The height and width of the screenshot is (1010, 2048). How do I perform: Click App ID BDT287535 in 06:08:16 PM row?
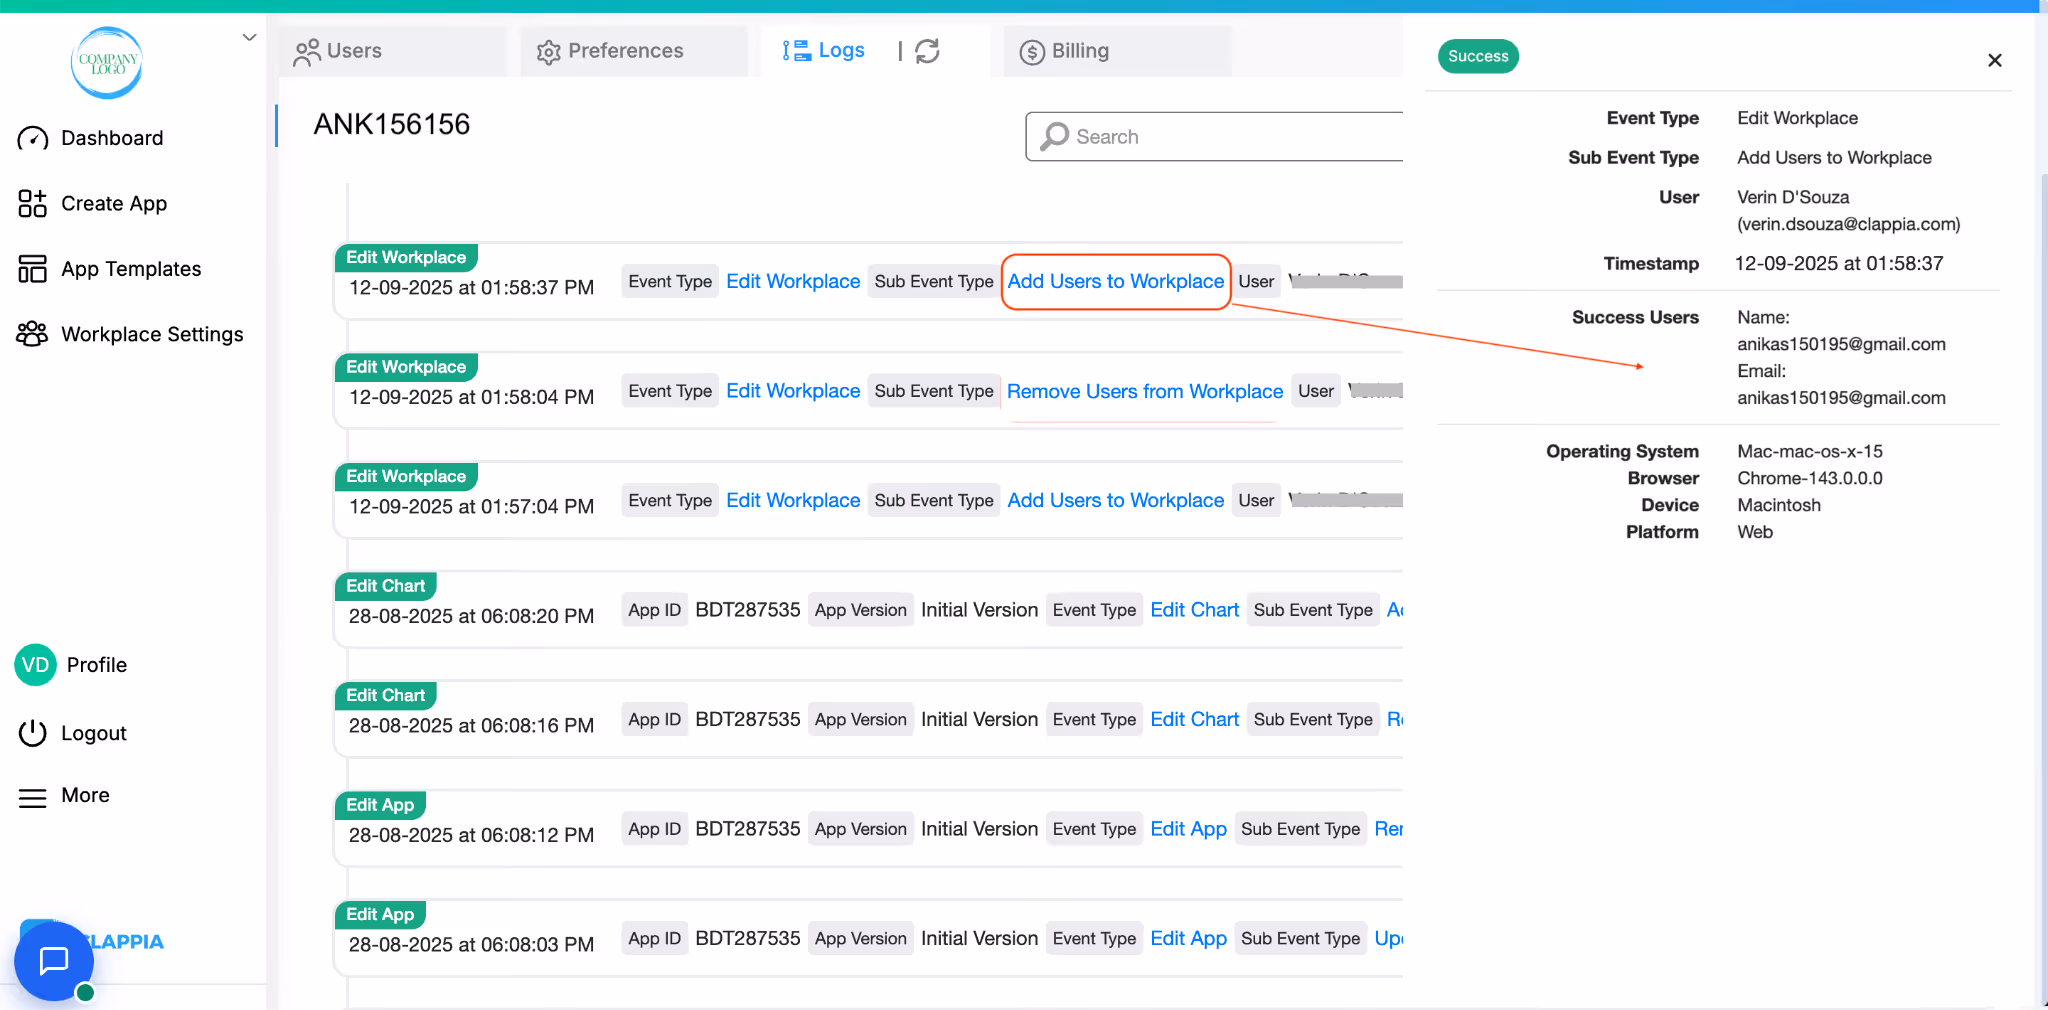(748, 719)
